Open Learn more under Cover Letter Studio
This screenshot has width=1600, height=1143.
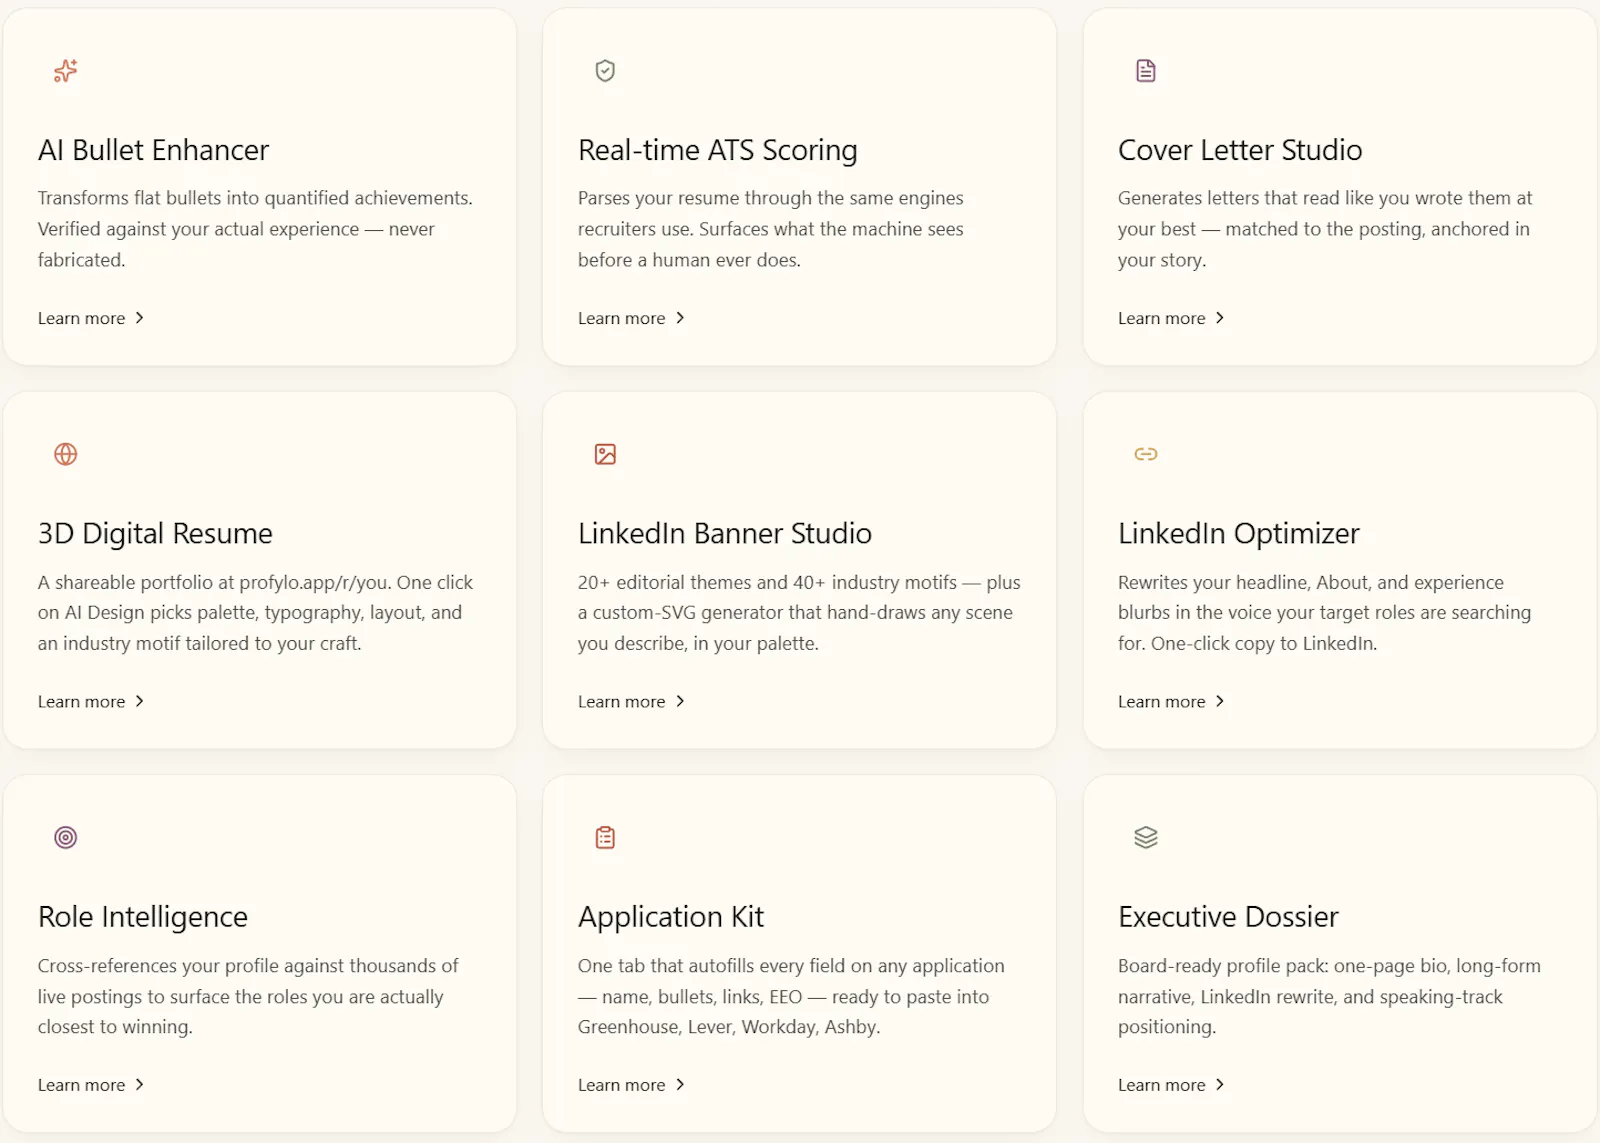pos(1171,318)
